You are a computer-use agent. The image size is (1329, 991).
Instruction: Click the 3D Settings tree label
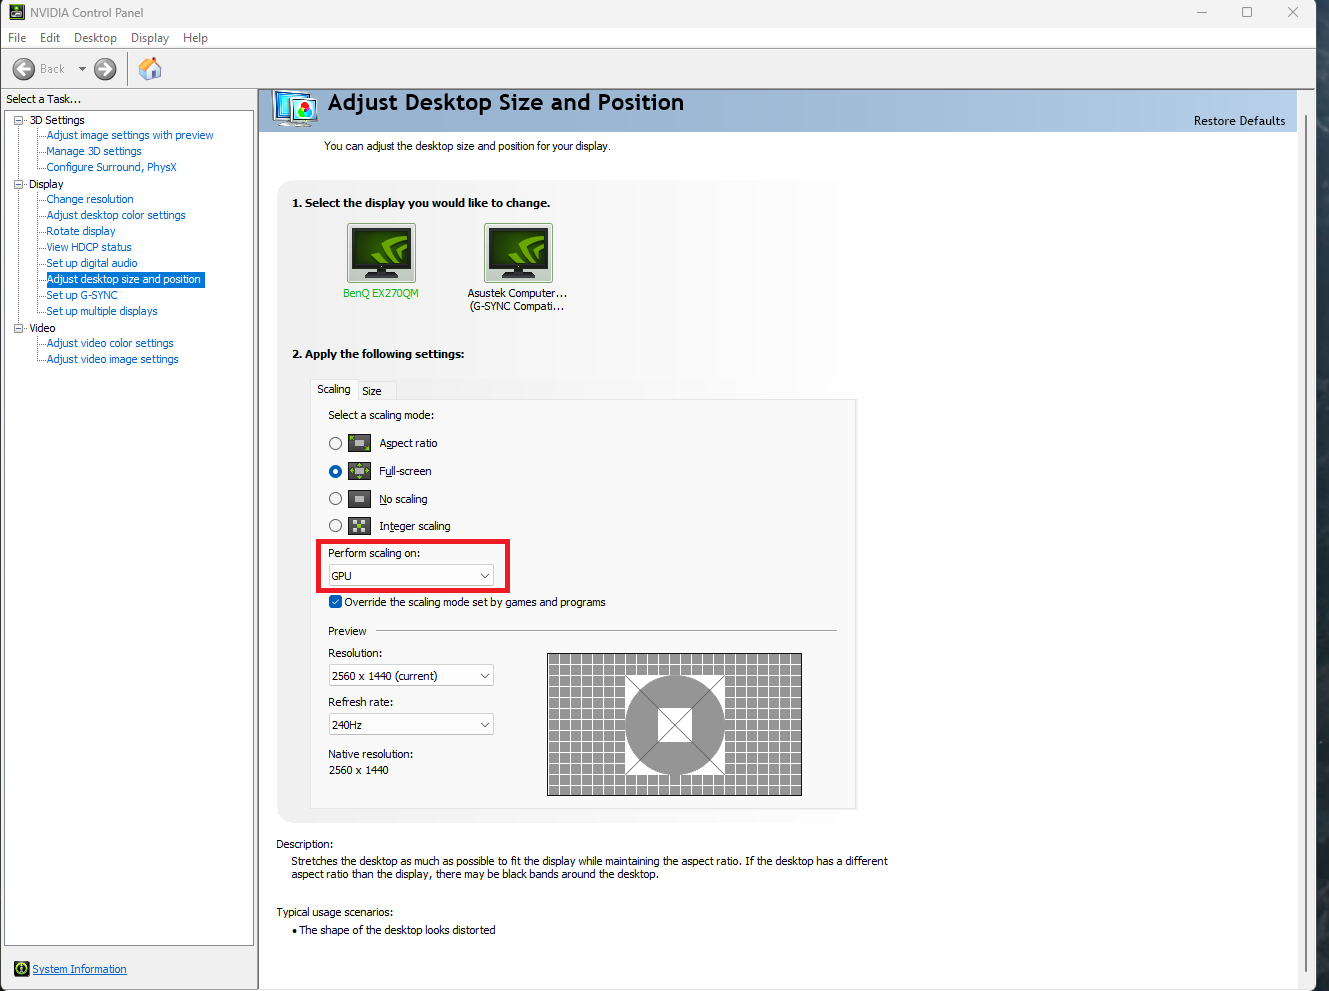57,120
